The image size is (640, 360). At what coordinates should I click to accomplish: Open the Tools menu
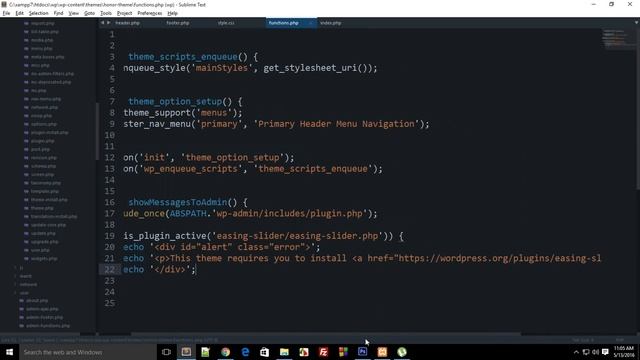(106, 13)
